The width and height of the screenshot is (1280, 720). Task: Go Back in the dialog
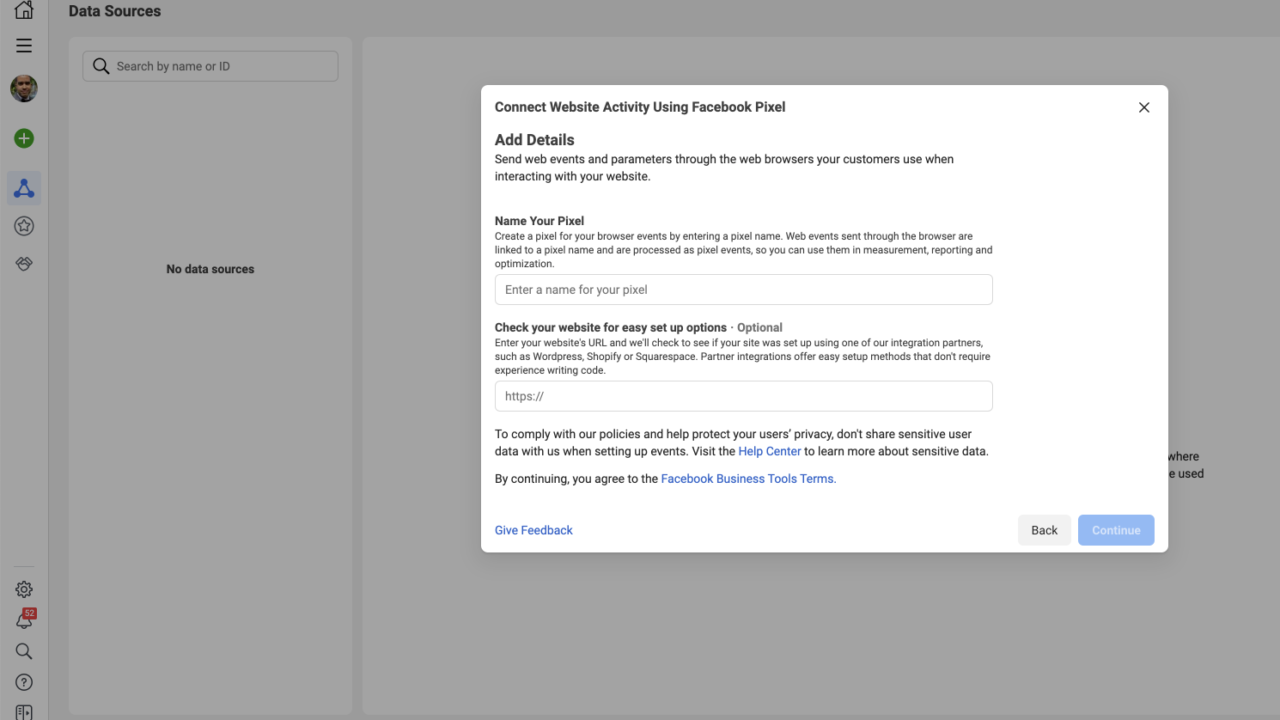click(x=1044, y=530)
